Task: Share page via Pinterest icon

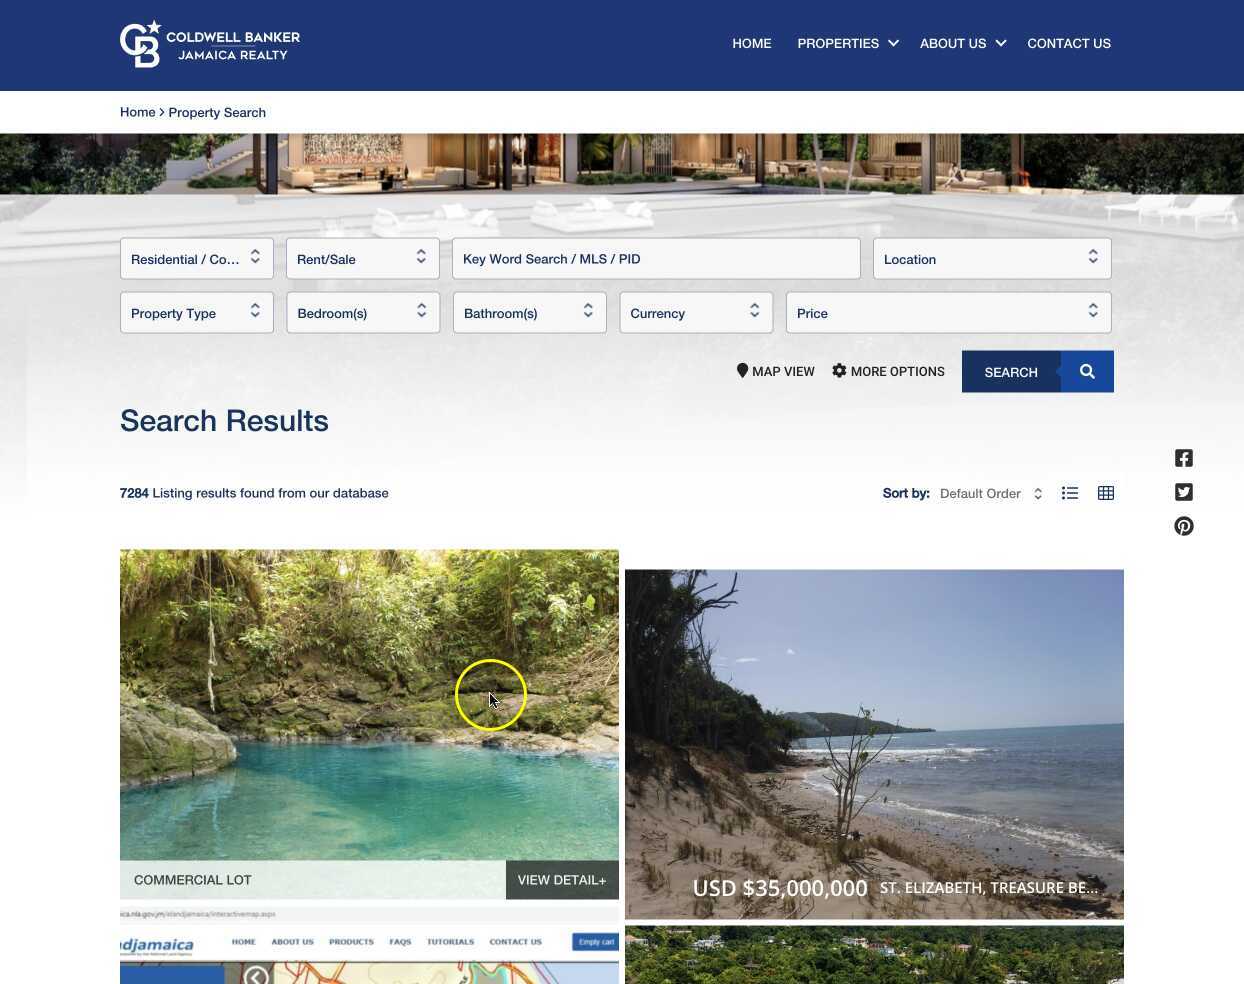Action: 1184,526
